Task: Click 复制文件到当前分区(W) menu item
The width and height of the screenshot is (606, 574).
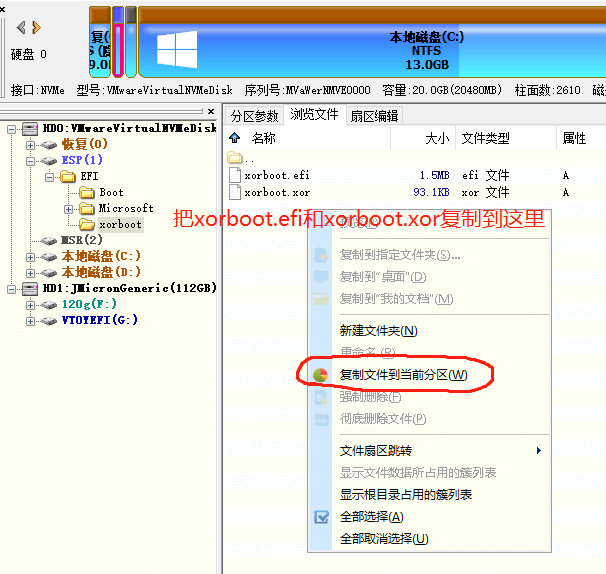Action: click(403, 375)
